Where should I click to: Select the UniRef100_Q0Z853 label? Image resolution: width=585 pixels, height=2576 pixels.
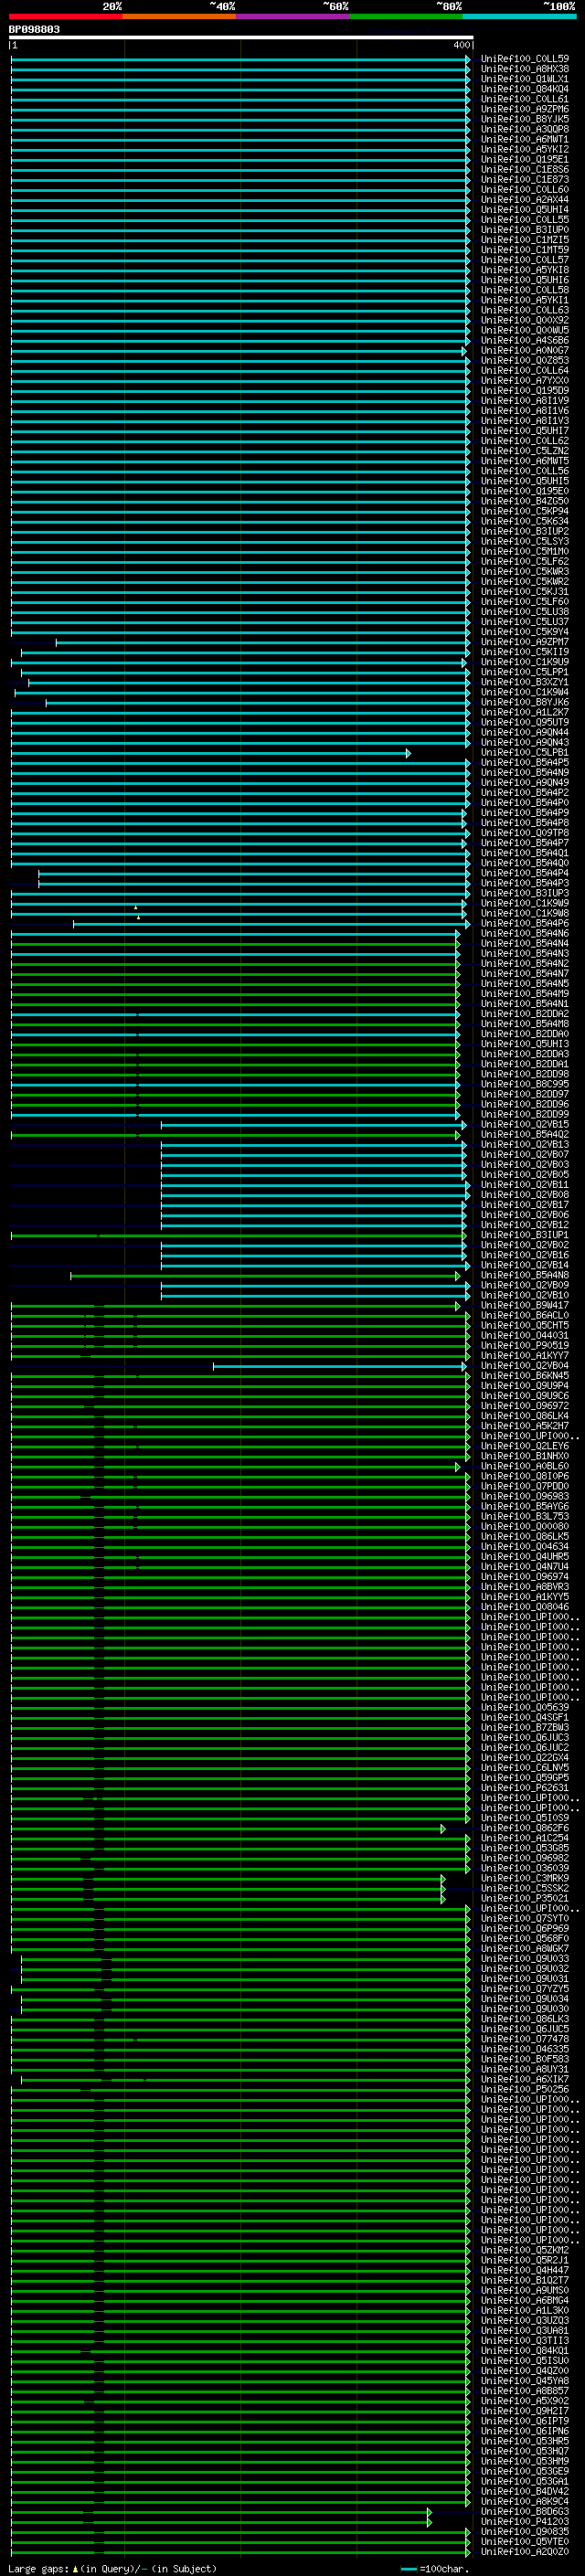click(x=525, y=361)
